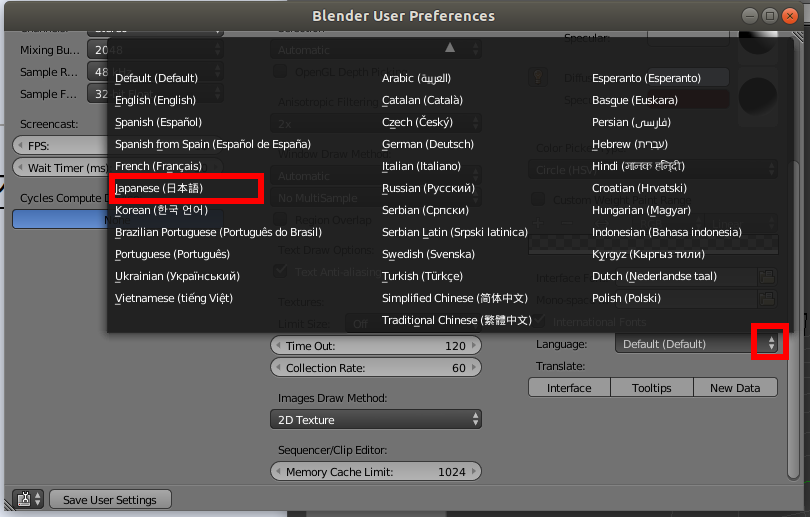Choose German (Deutsch) in language menu
The width and height of the screenshot is (810, 517).
click(x=428, y=144)
